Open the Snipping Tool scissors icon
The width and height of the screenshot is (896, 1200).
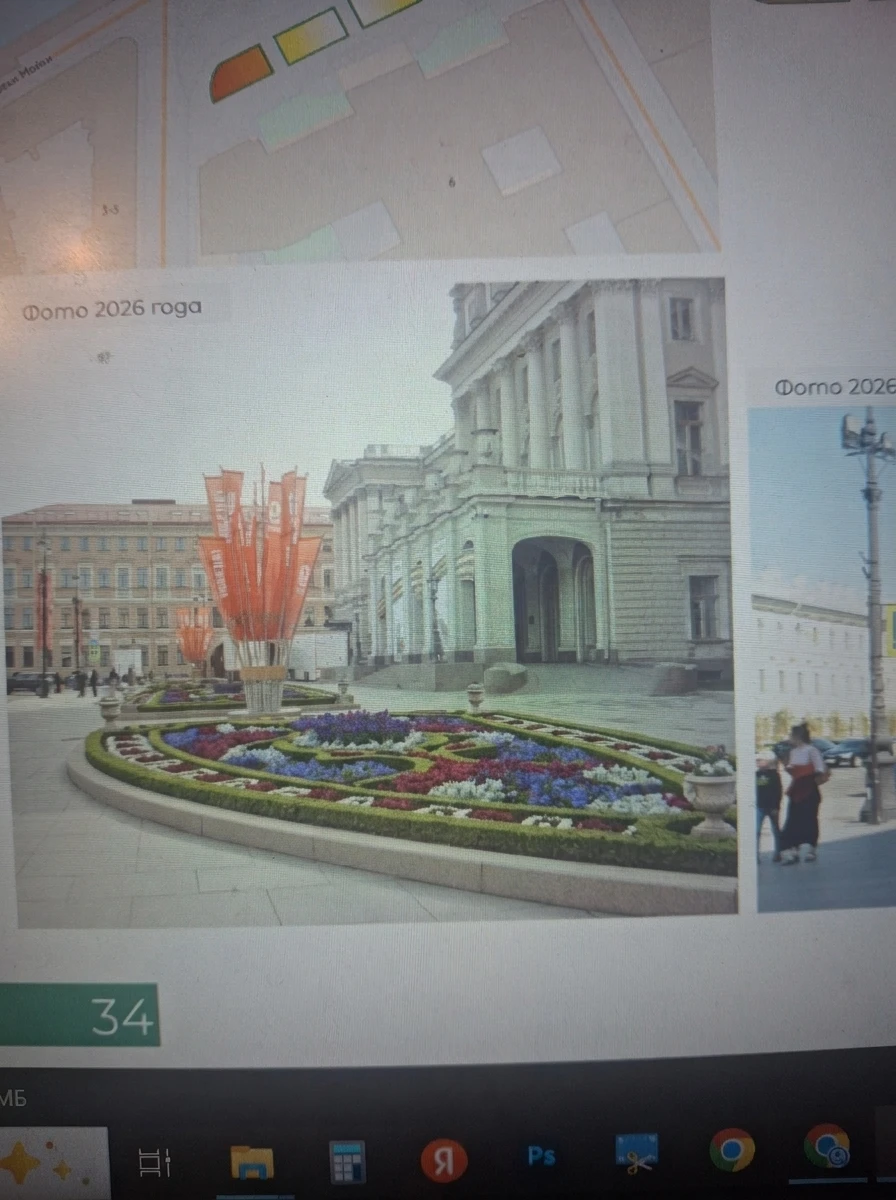(x=637, y=1153)
